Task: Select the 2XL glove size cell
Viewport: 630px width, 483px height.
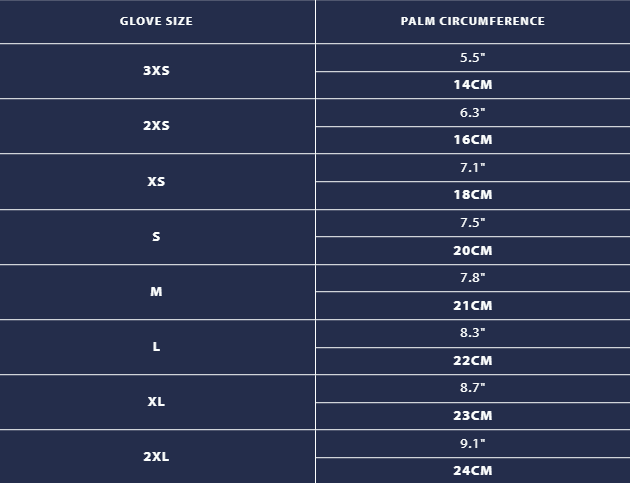Action: [156, 456]
